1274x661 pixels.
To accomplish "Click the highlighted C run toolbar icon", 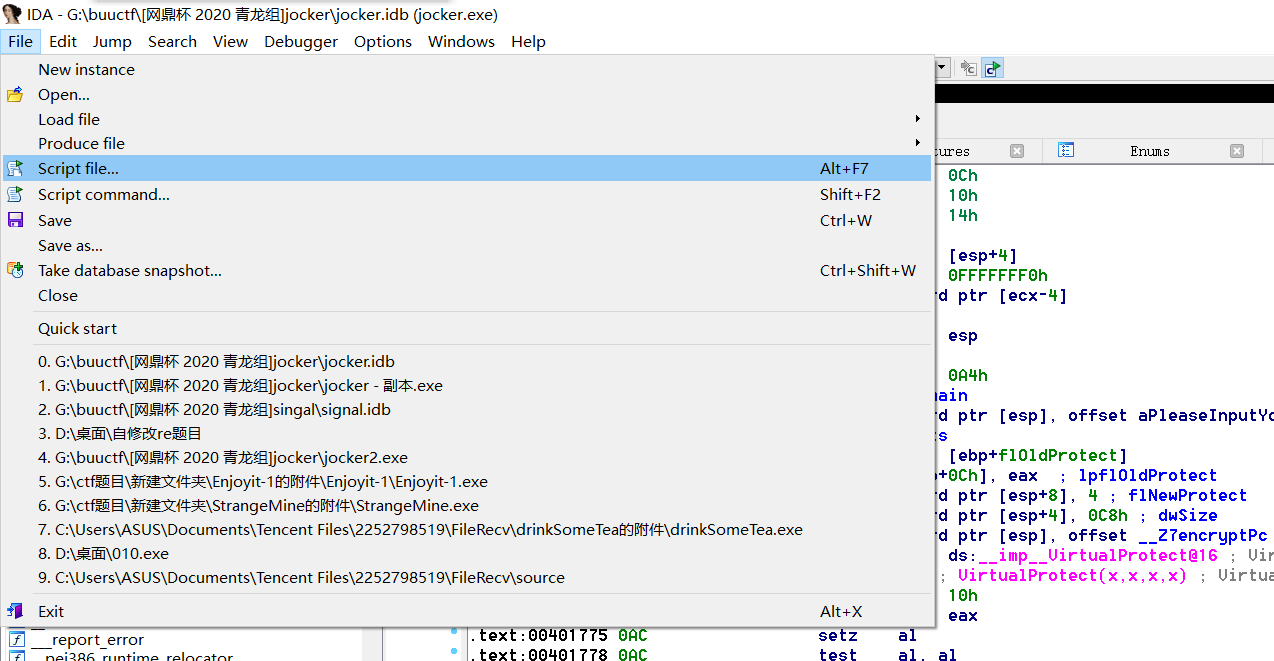I will [x=992, y=68].
